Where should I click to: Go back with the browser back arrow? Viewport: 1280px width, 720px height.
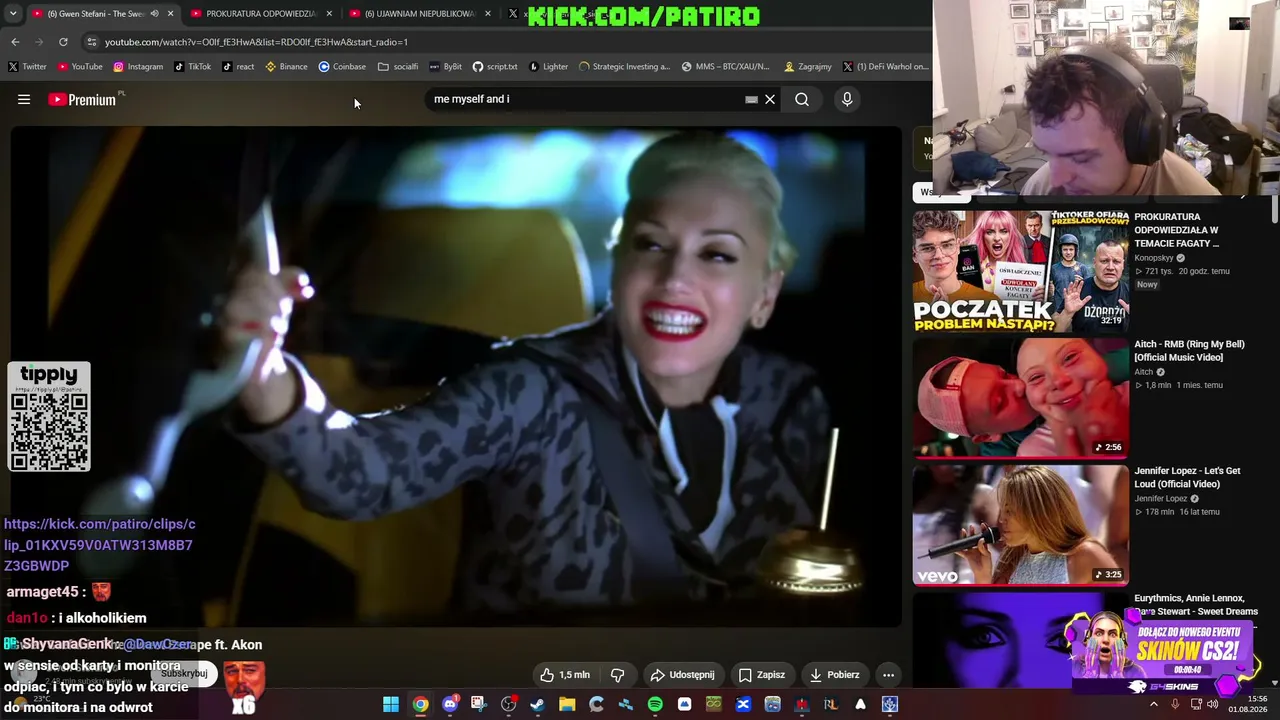(15, 42)
